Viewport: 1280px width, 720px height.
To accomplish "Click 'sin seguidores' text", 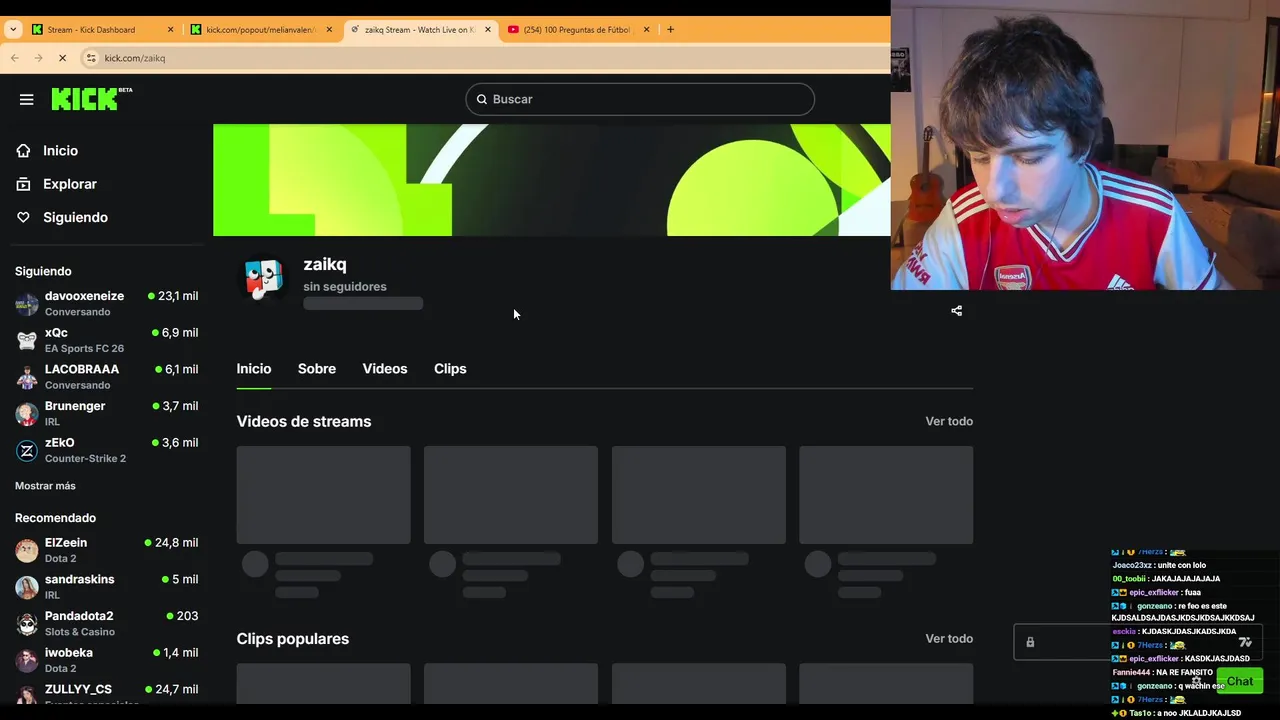I will (345, 287).
